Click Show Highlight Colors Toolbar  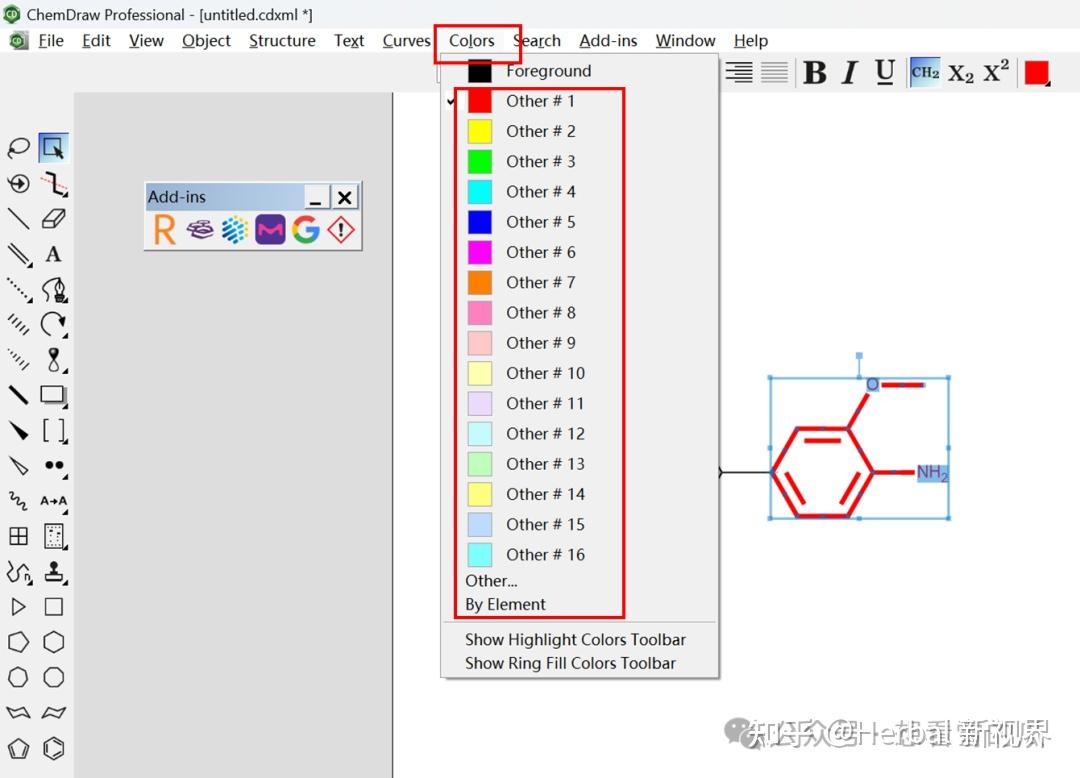pos(576,639)
